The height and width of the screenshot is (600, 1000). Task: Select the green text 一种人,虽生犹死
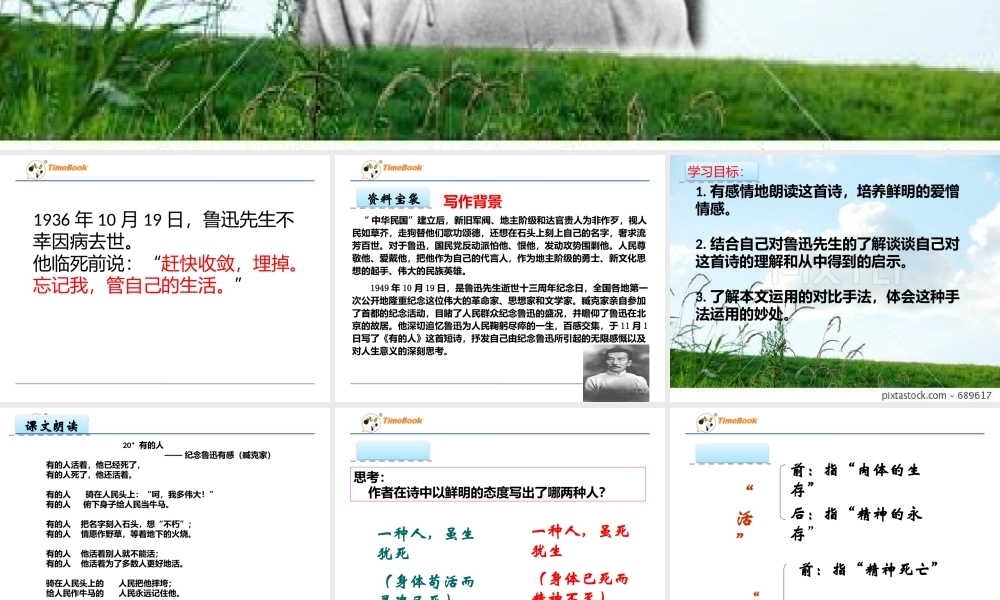[426, 543]
